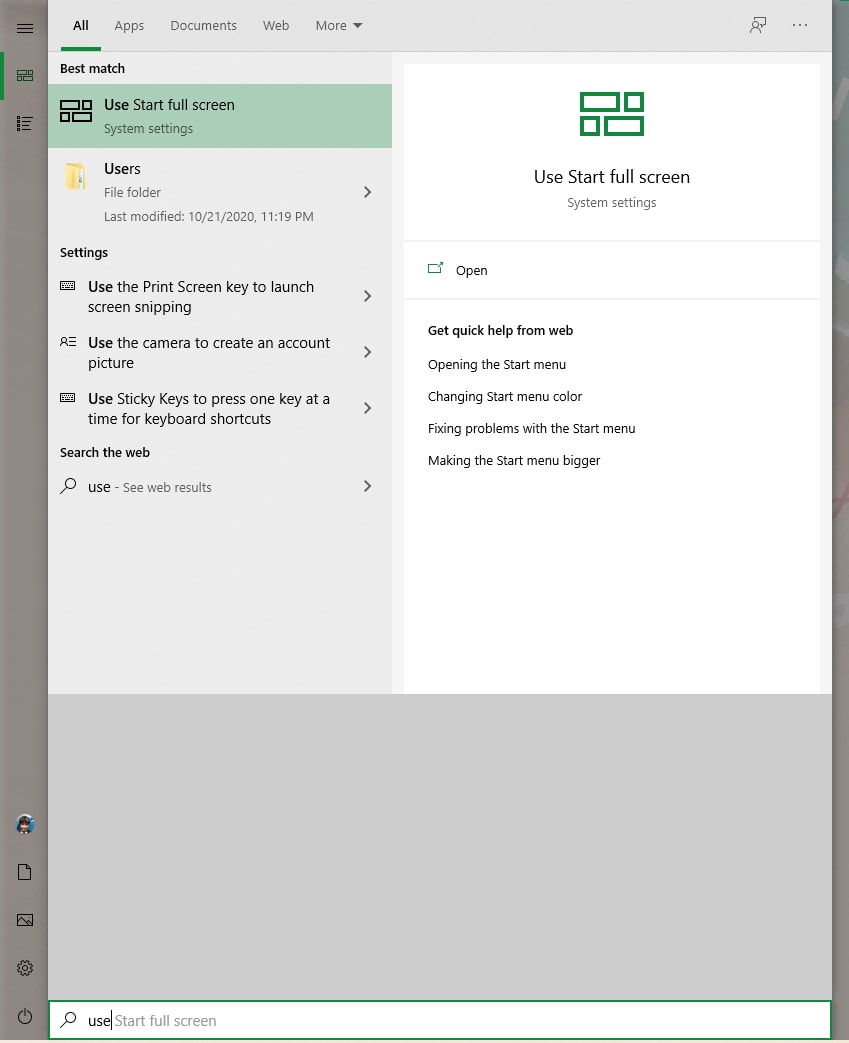The image size is (849, 1043).
Task: Show the all apps list icon
Action: coord(25,123)
